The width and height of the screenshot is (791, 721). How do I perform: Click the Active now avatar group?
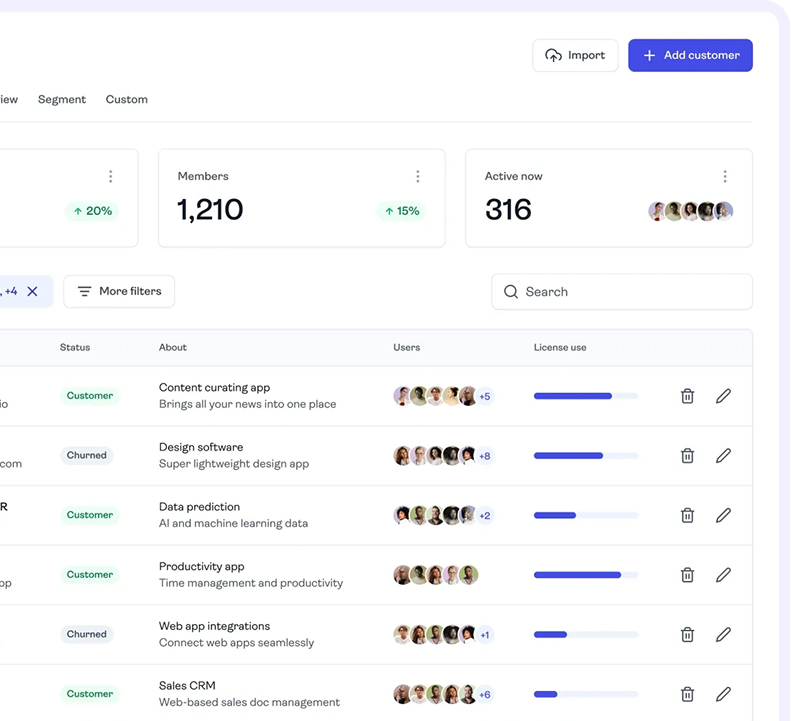point(691,211)
